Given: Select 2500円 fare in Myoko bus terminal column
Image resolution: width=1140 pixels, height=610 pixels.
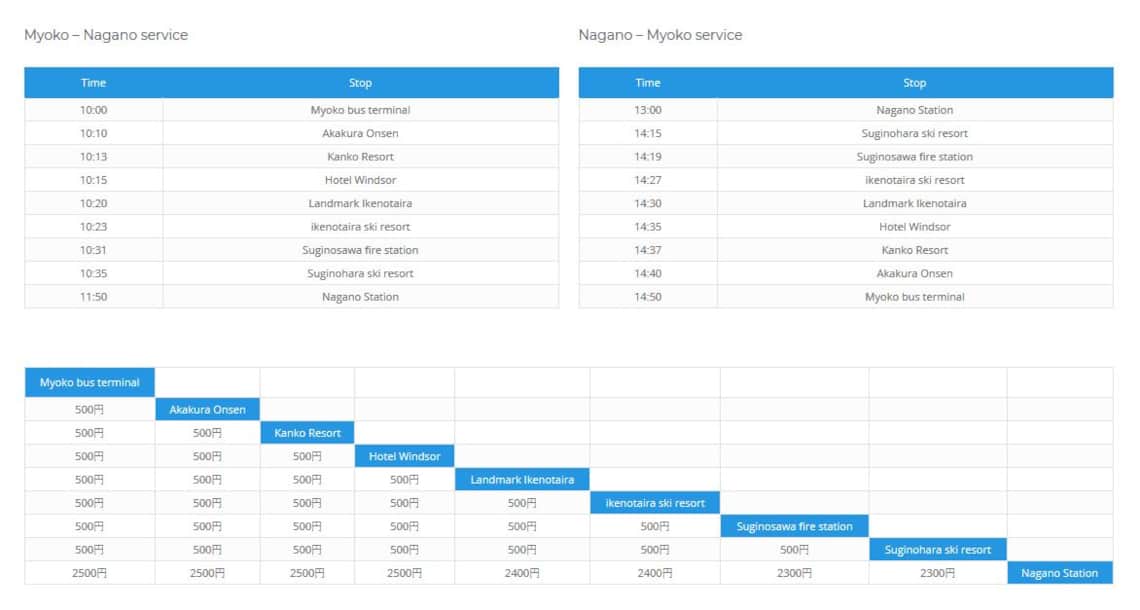Looking at the screenshot, I should pyautogui.click(x=89, y=572).
